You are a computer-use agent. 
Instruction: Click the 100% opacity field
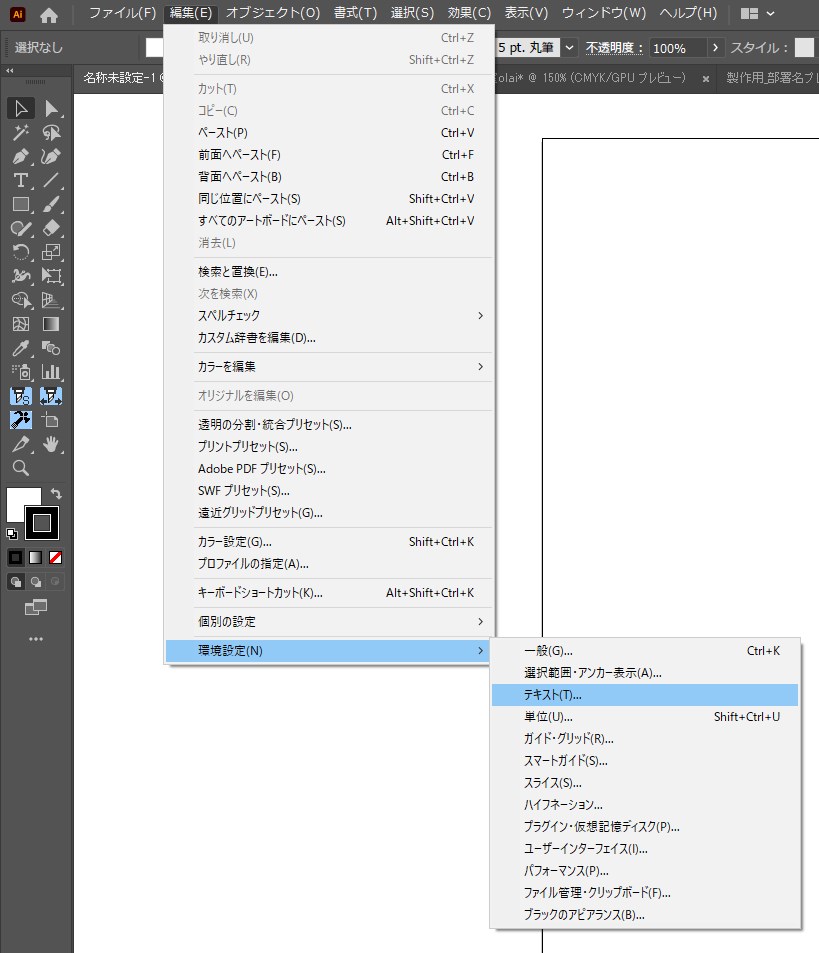[677, 48]
